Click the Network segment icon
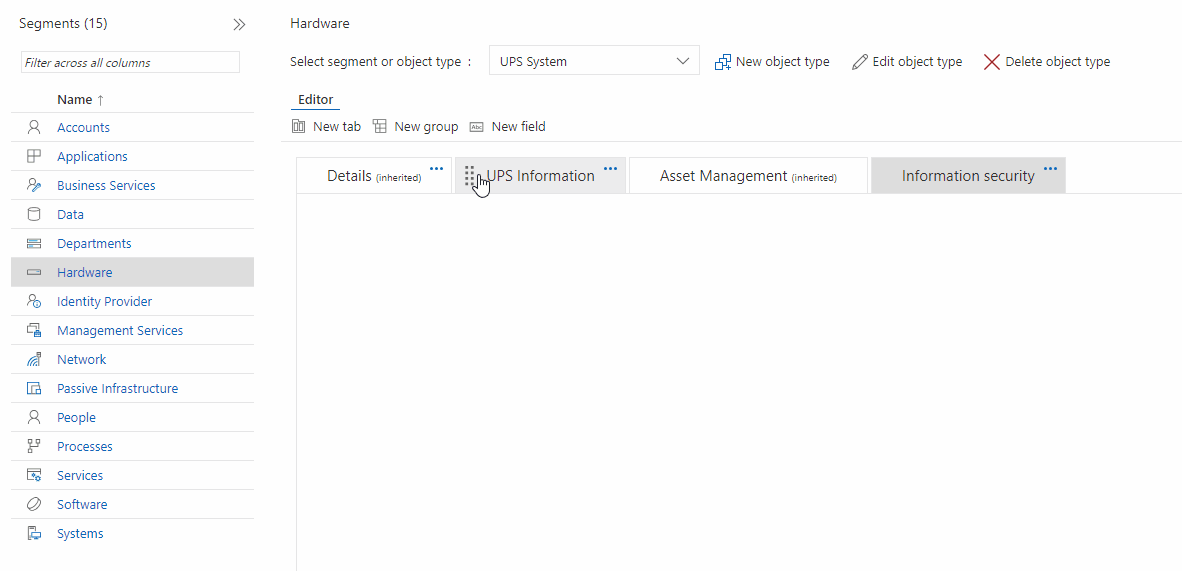 (x=33, y=360)
